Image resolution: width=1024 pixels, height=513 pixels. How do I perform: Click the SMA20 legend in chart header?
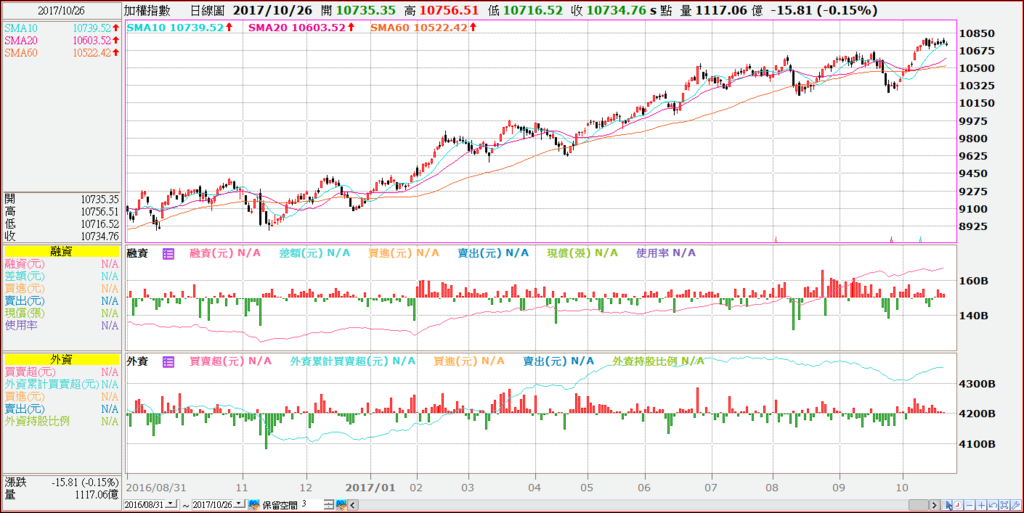302,27
